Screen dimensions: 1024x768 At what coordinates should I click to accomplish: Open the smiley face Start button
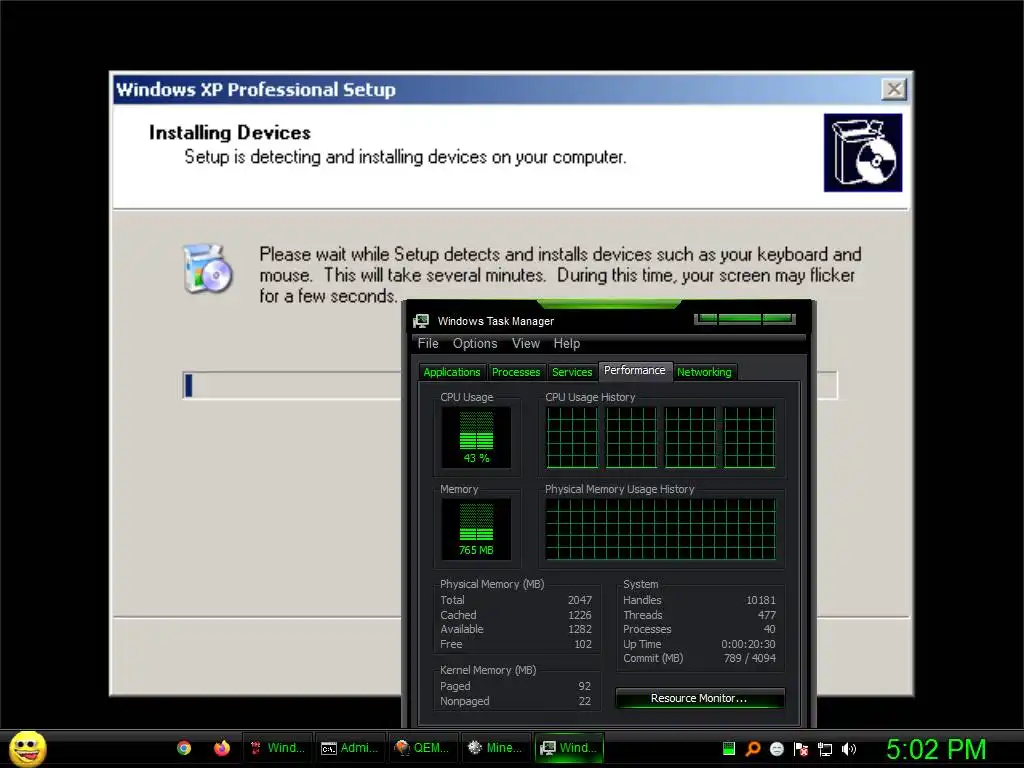pyautogui.click(x=27, y=748)
